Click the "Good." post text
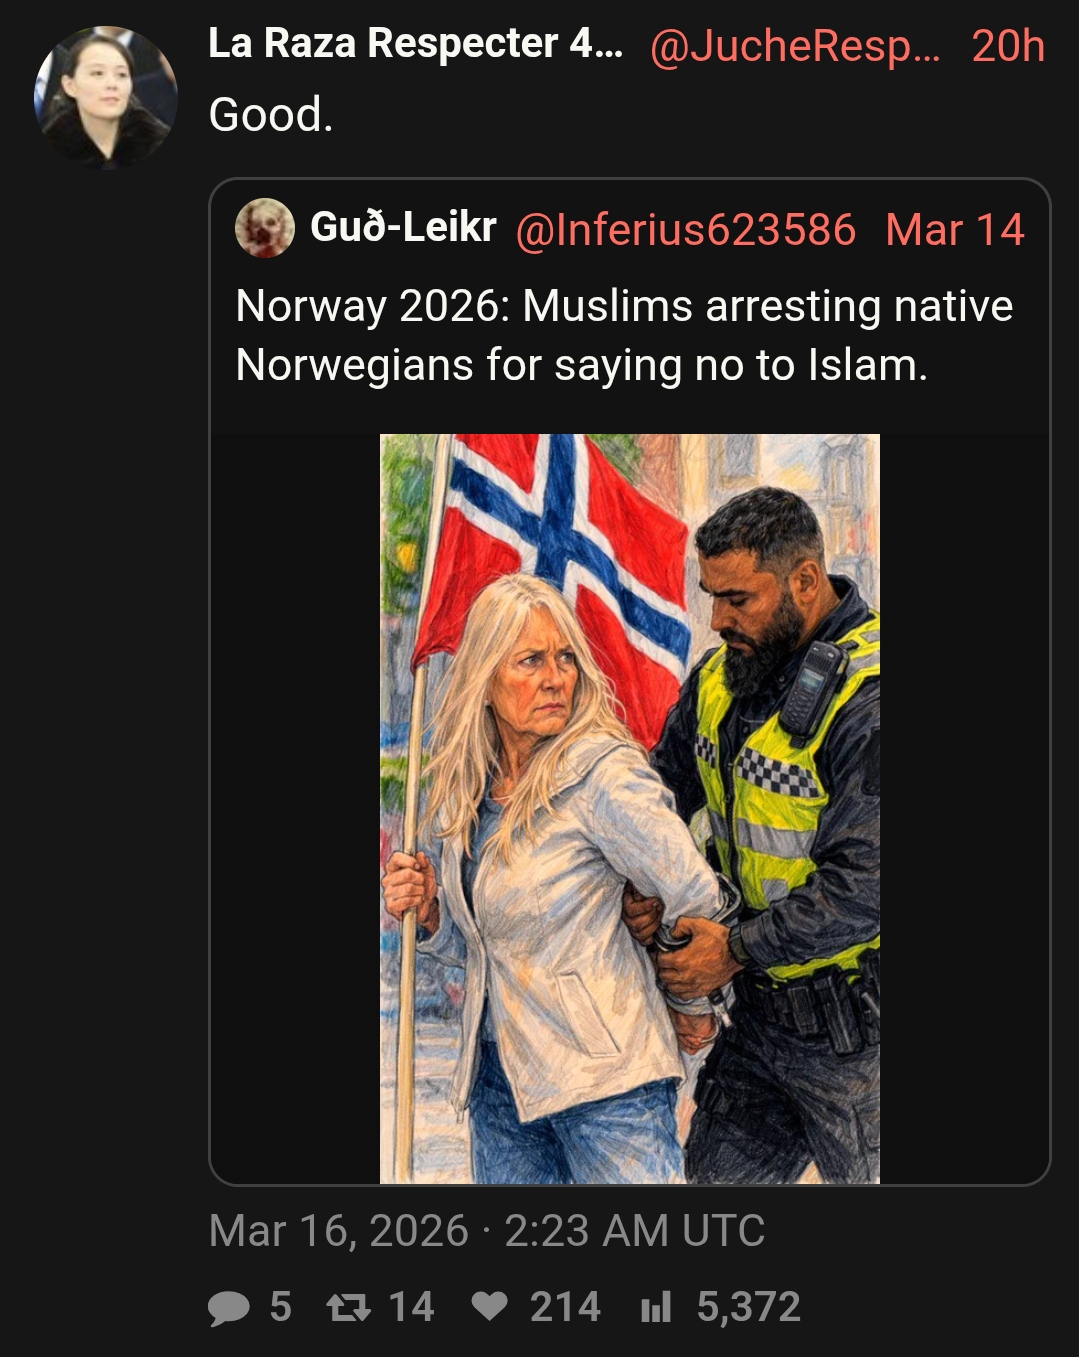The image size is (1079, 1357). (x=271, y=115)
